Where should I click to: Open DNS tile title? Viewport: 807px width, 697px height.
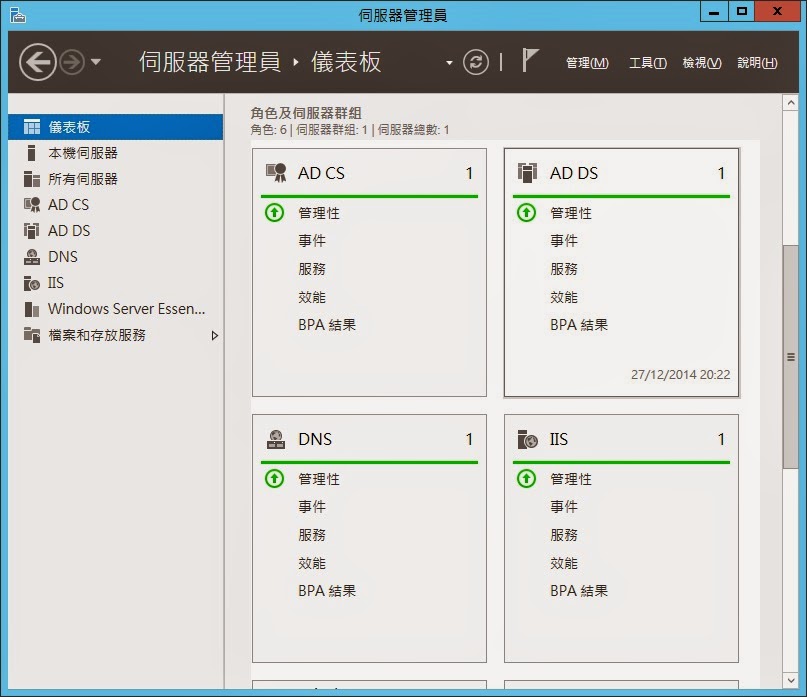tap(315, 439)
